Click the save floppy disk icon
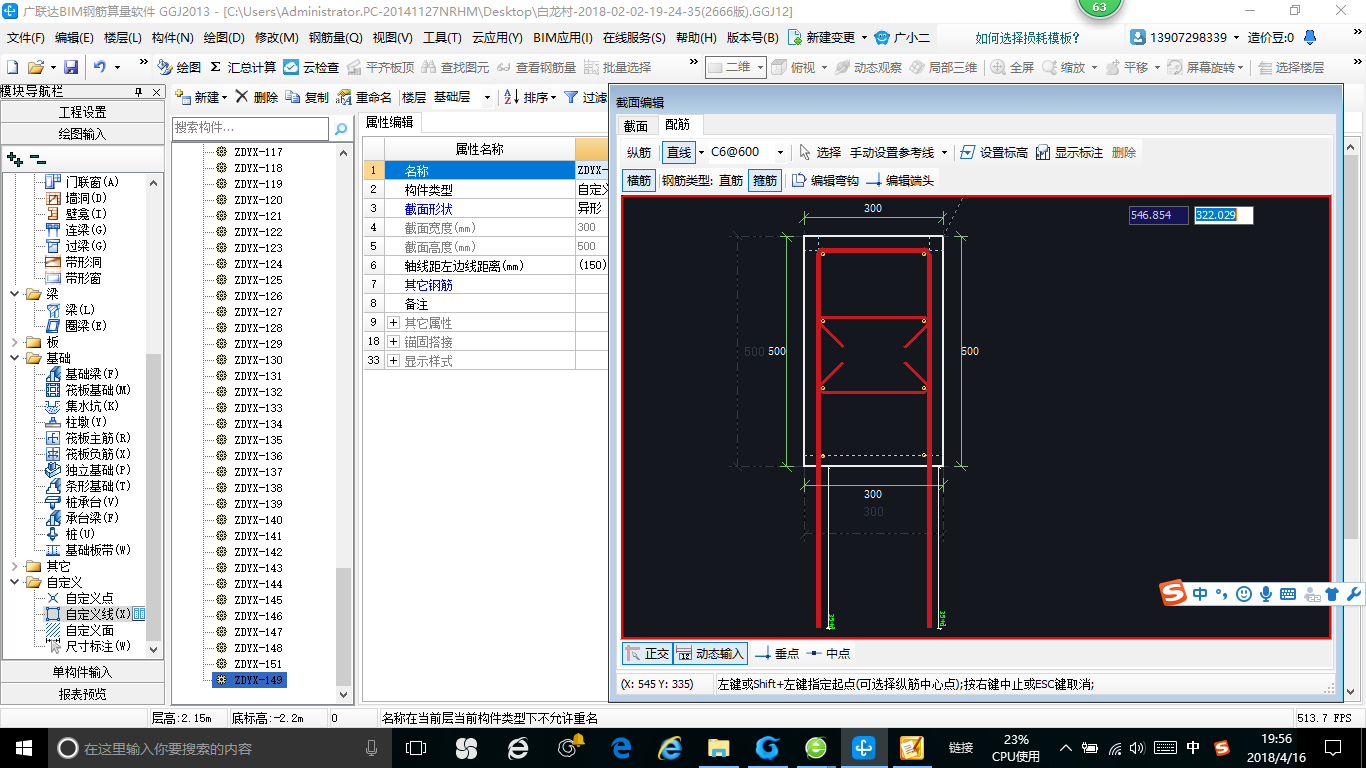This screenshot has width=1366, height=768. tap(71, 67)
